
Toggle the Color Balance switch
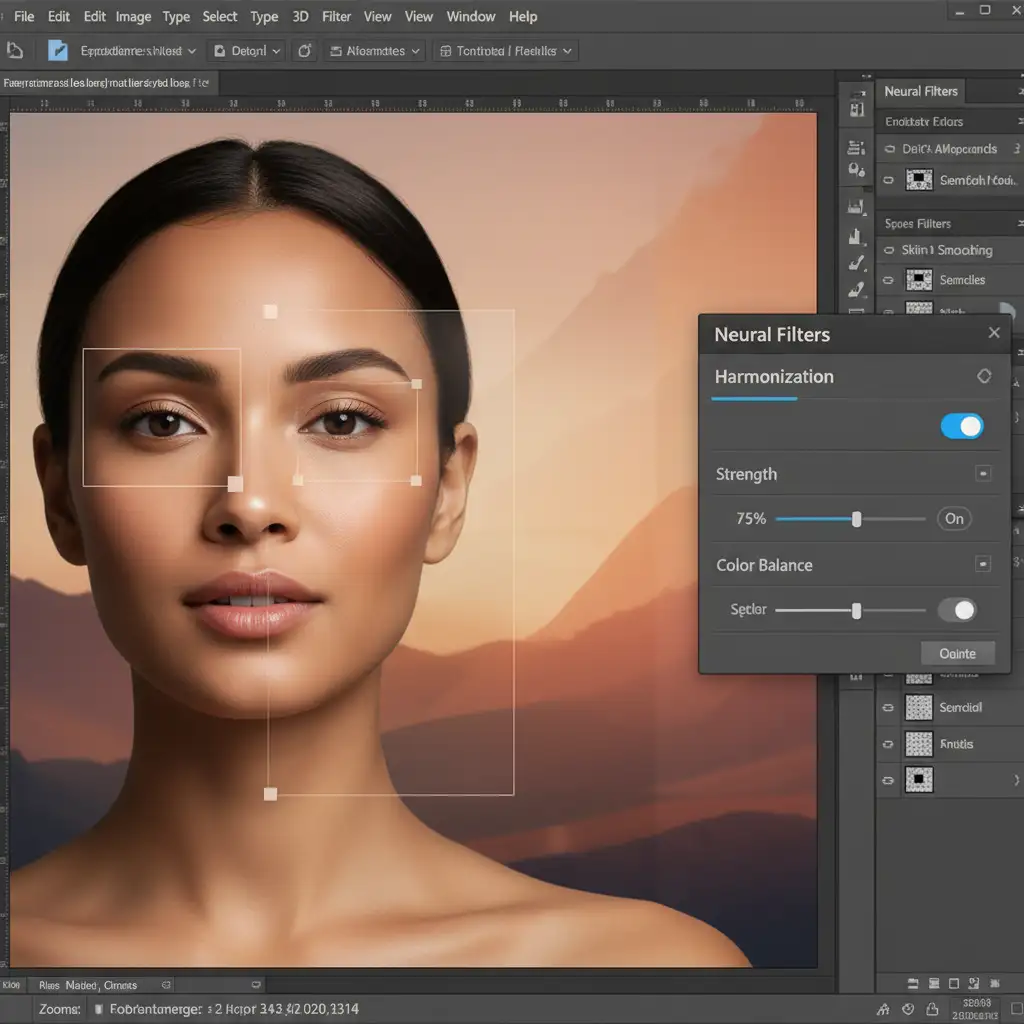coord(957,610)
